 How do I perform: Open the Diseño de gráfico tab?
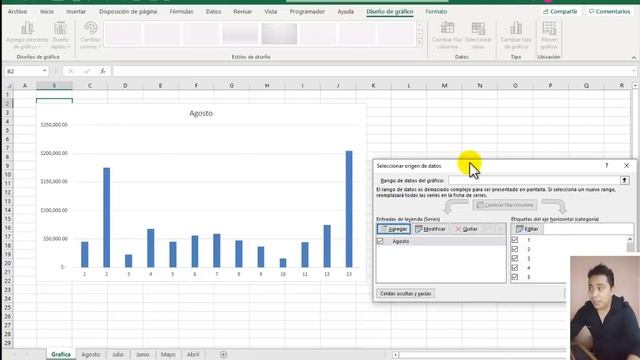pos(389,11)
